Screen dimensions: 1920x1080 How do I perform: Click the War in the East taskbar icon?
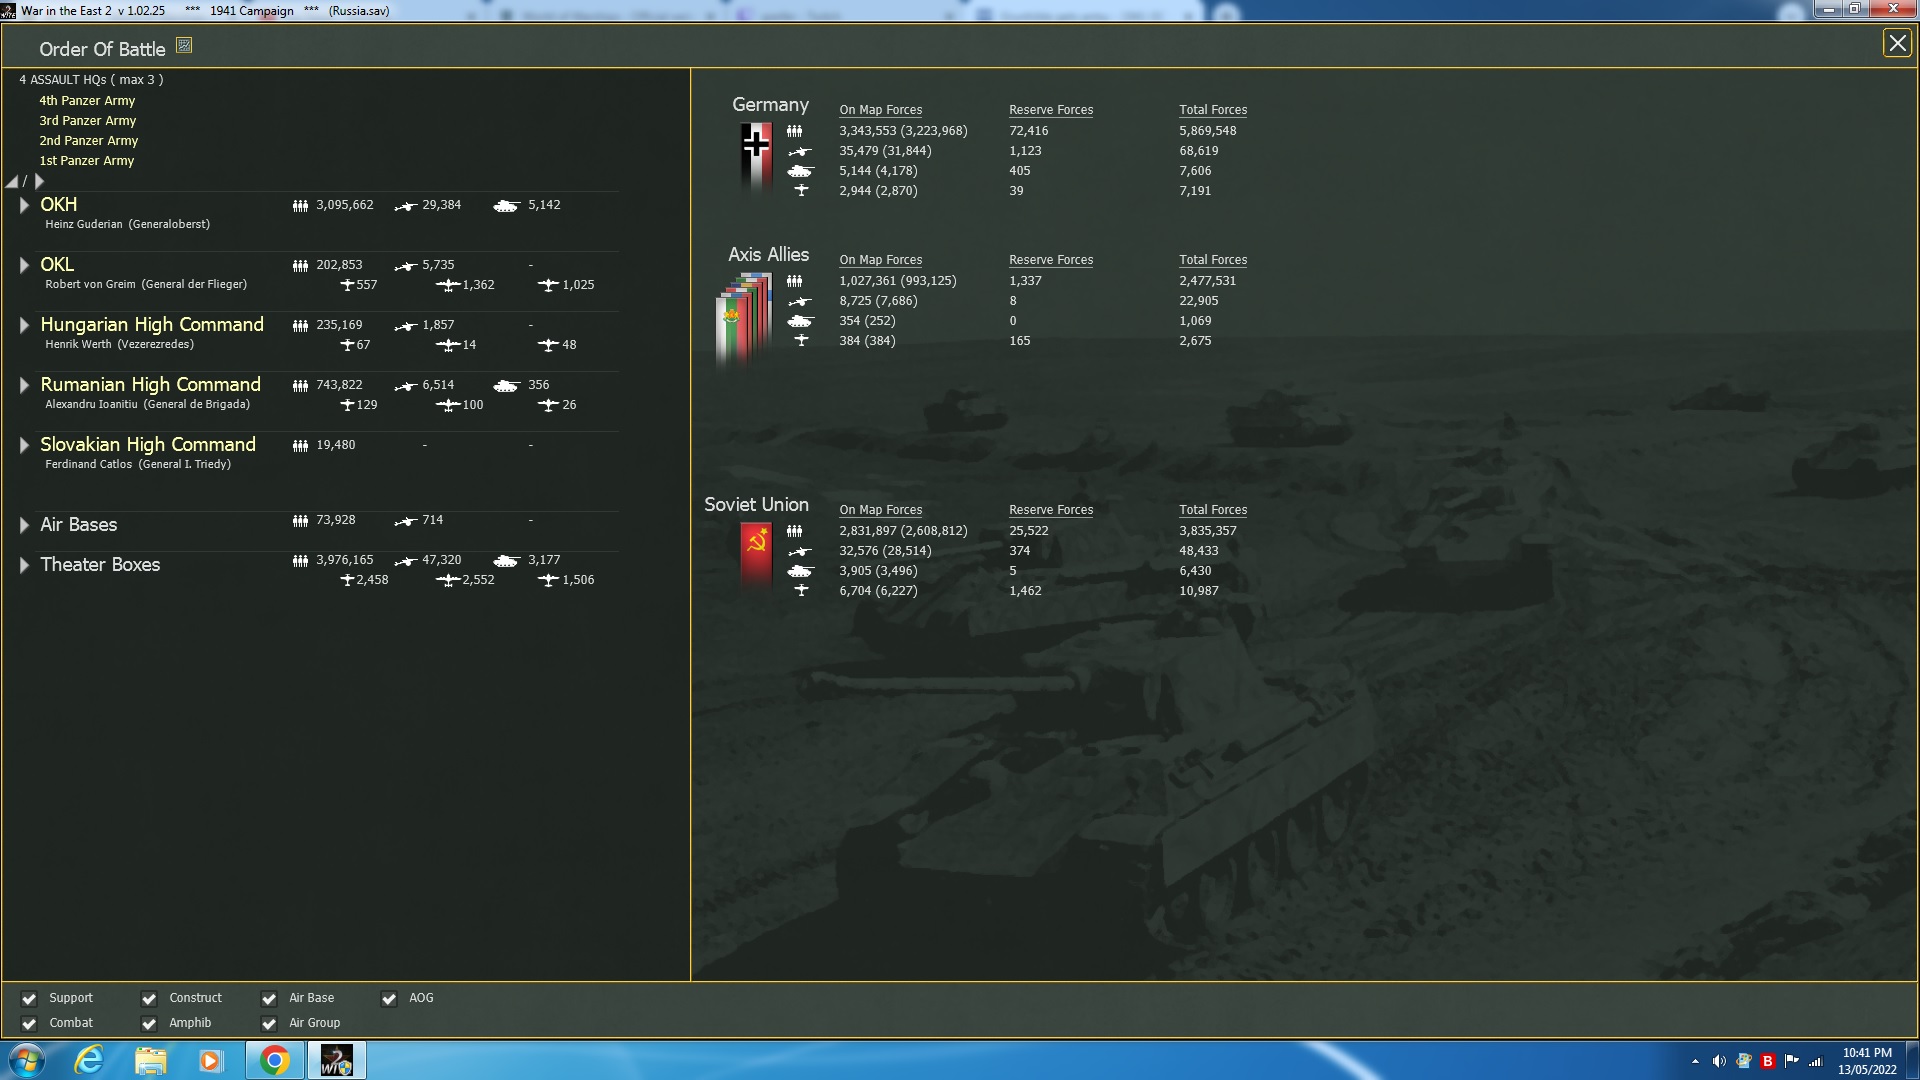click(x=336, y=1060)
